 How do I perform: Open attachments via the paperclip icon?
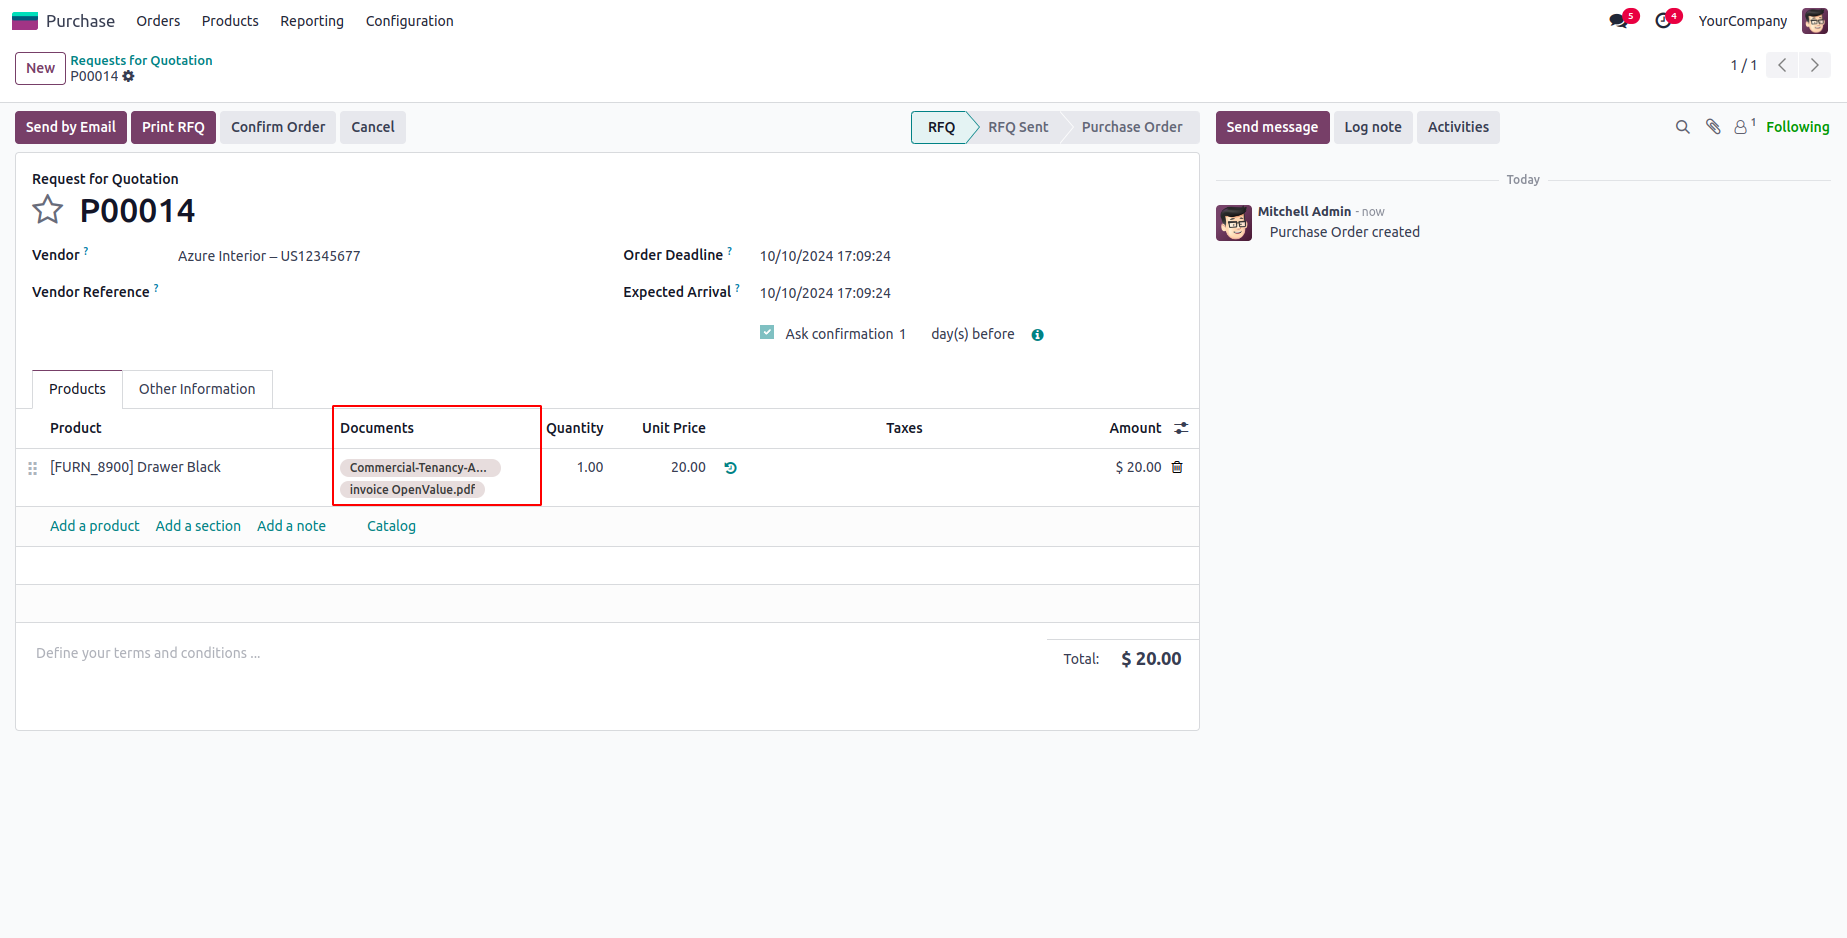pos(1713,127)
